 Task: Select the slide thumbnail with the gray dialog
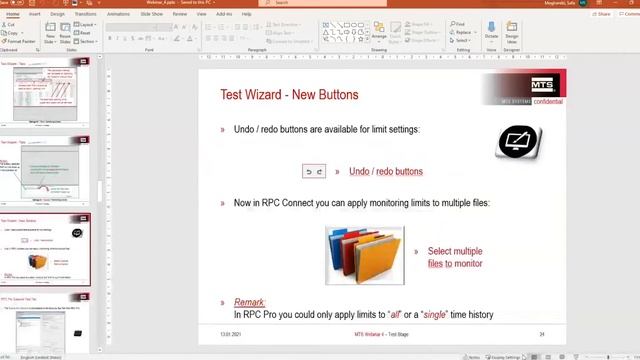45,171
